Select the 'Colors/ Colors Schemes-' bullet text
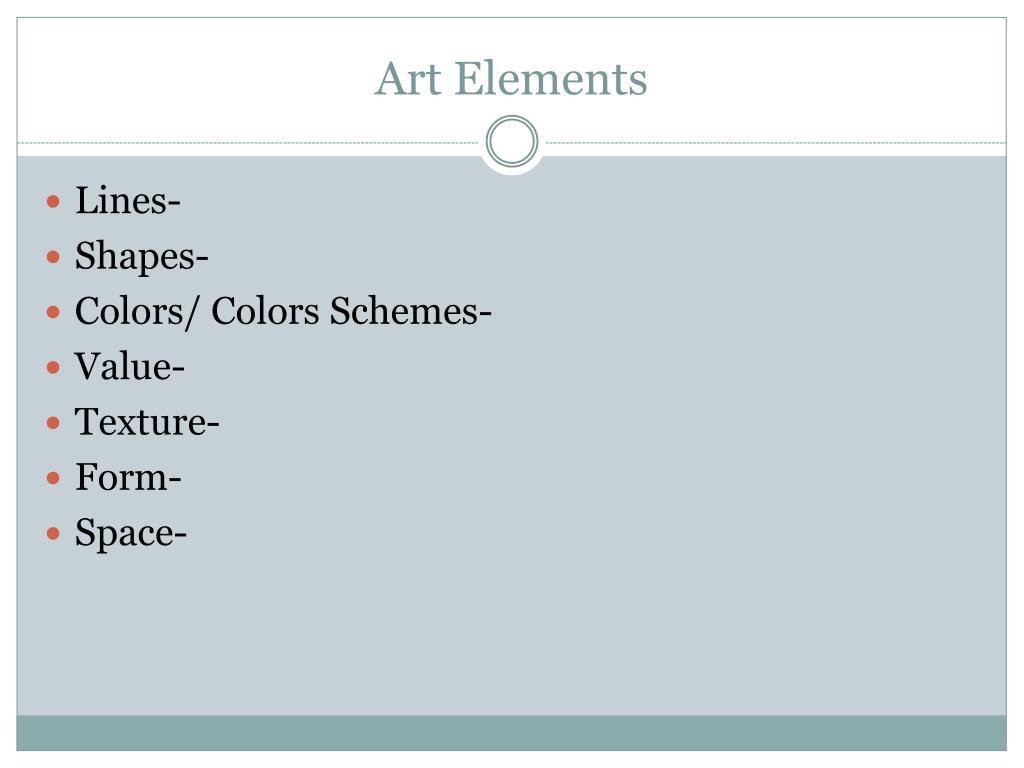The width and height of the screenshot is (1024, 768). [283, 312]
